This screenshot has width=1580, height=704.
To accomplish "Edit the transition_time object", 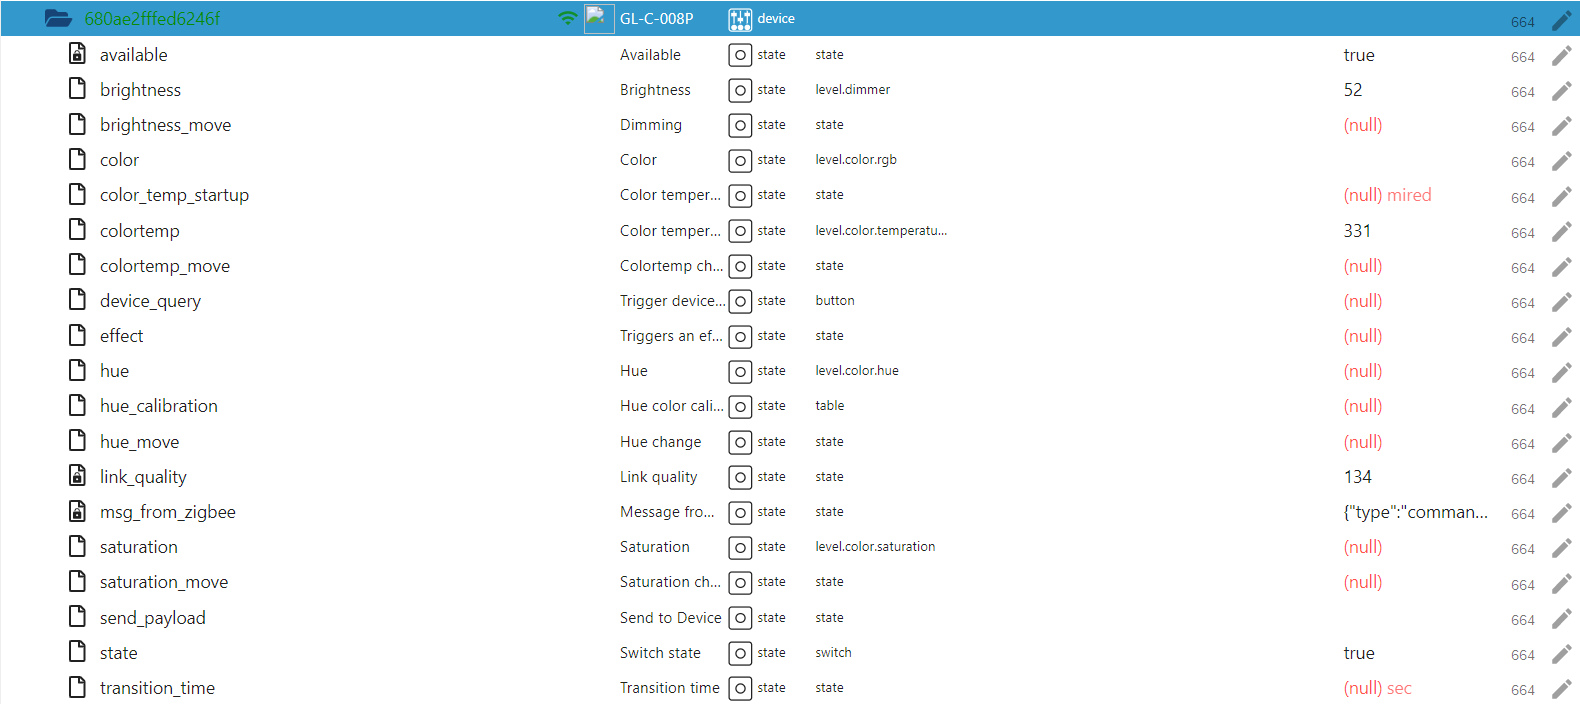I will [x=1561, y=689].
